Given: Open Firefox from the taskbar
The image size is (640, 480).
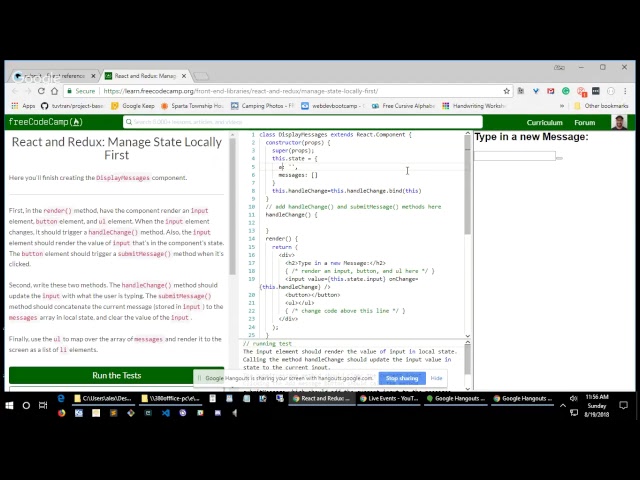Looking at the screenshot, I should coord(61,413).
